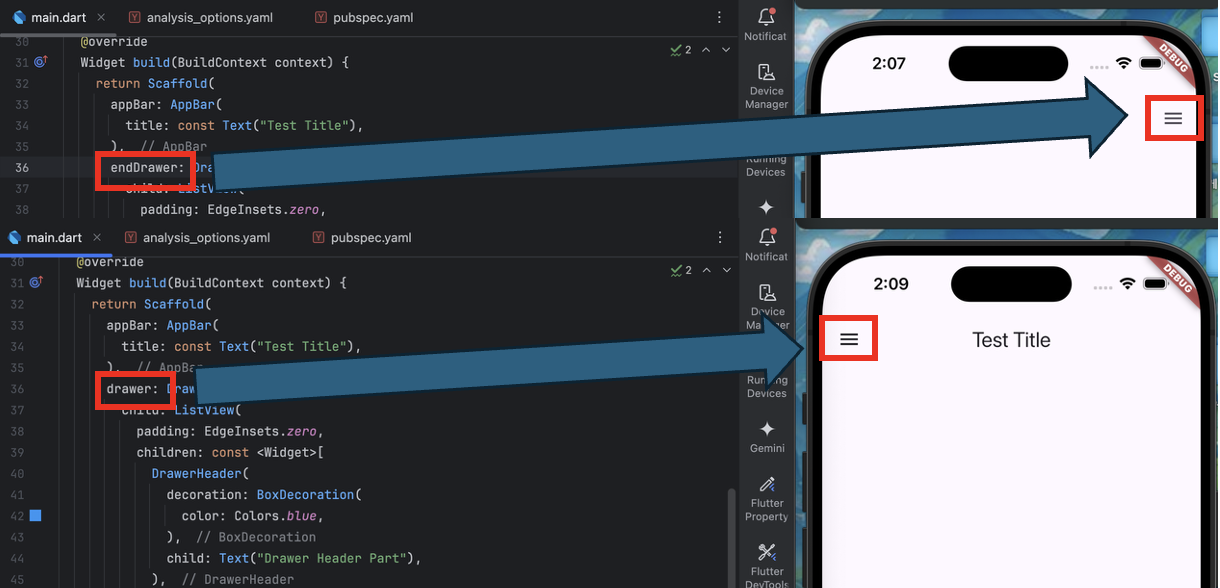Tap the hamburger menu beside Test Title
Screen dimensions: 1220x588
(849, 339)
